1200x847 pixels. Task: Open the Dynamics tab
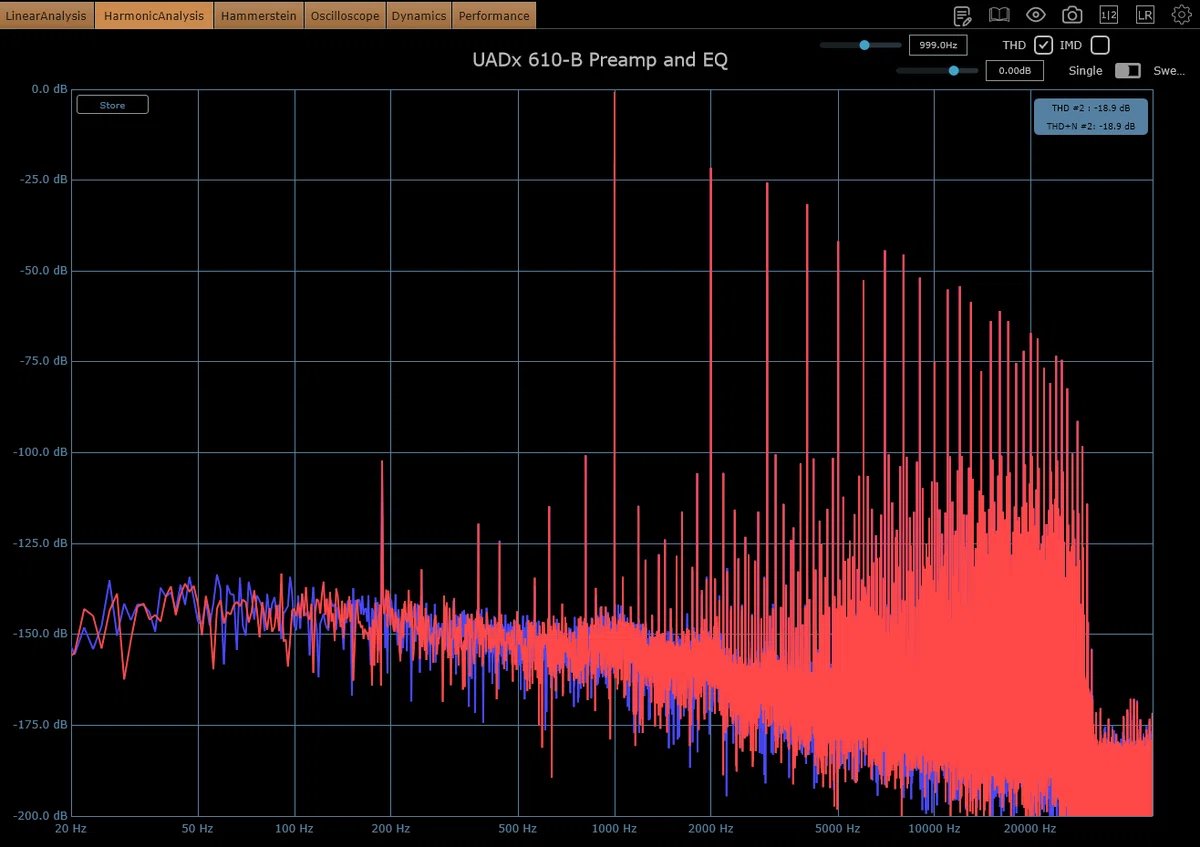(419, 15)
